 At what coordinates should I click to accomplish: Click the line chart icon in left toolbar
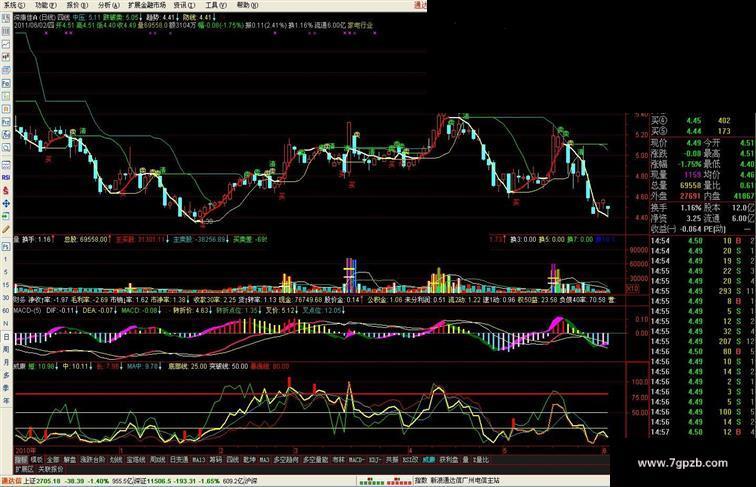click(x=6, y=45)
